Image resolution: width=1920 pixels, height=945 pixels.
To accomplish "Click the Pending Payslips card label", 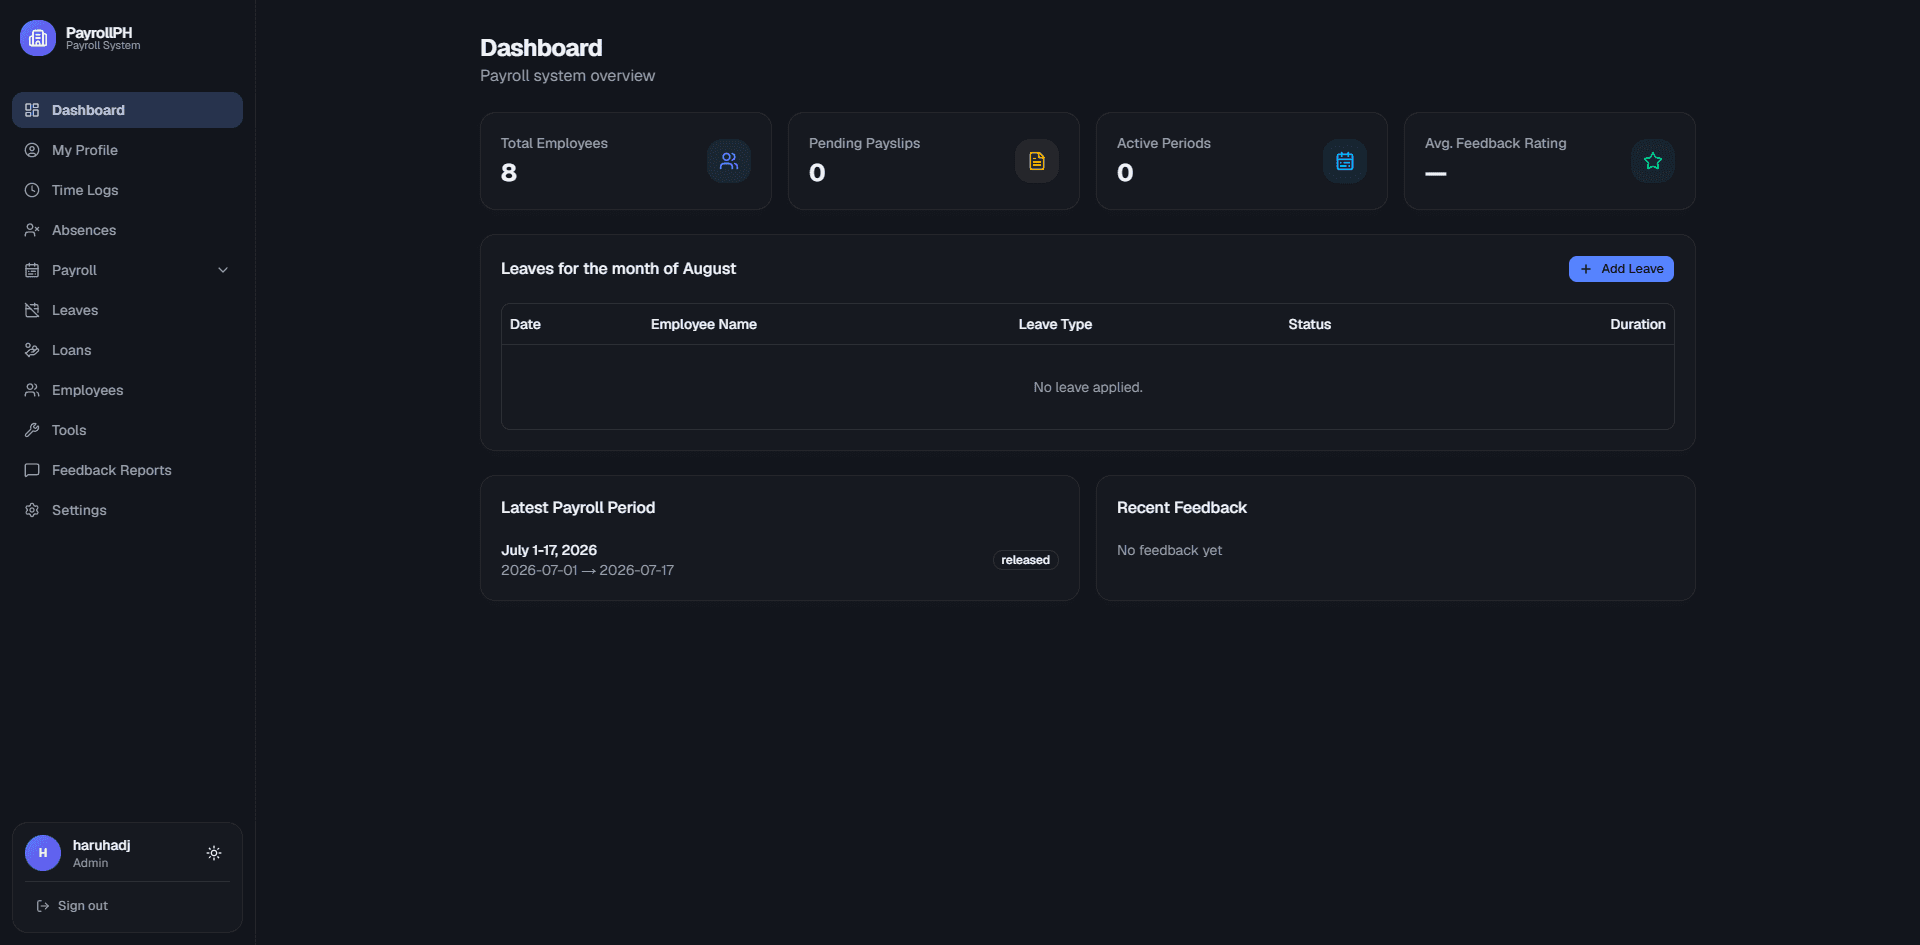I will pyautogui.click(x=864, y=143).
